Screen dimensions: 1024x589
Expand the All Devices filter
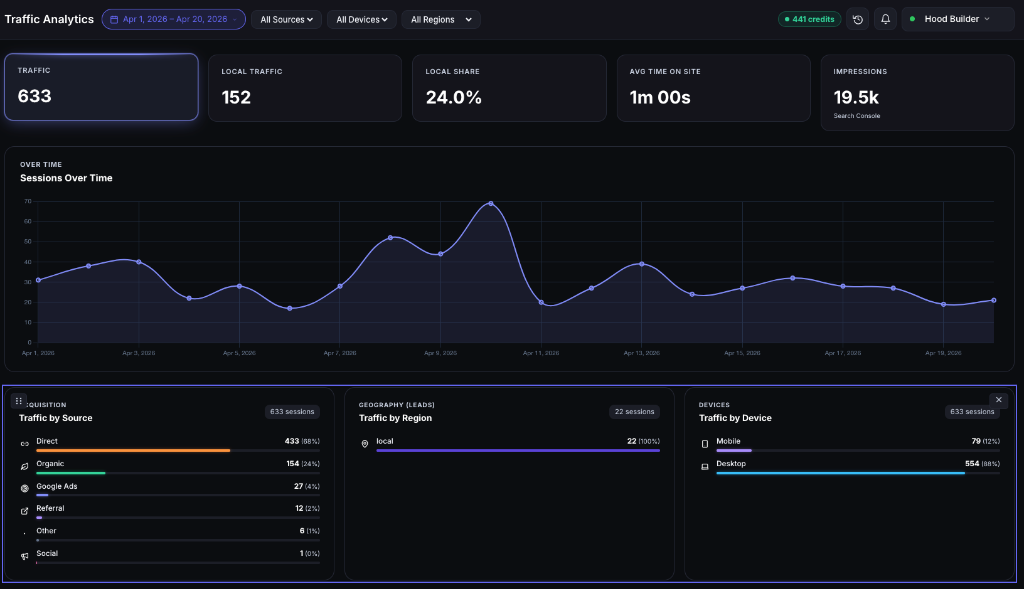360,19
